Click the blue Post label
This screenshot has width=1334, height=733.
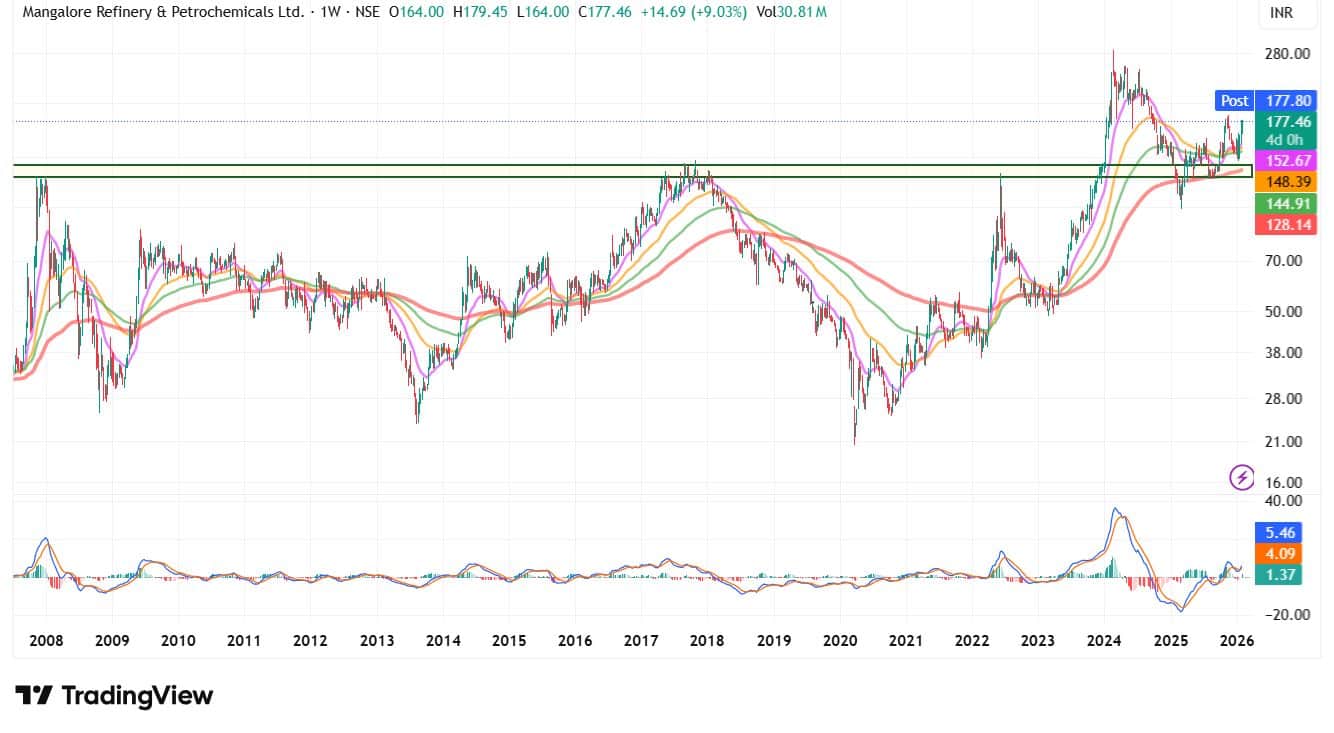click(1234, 100)
